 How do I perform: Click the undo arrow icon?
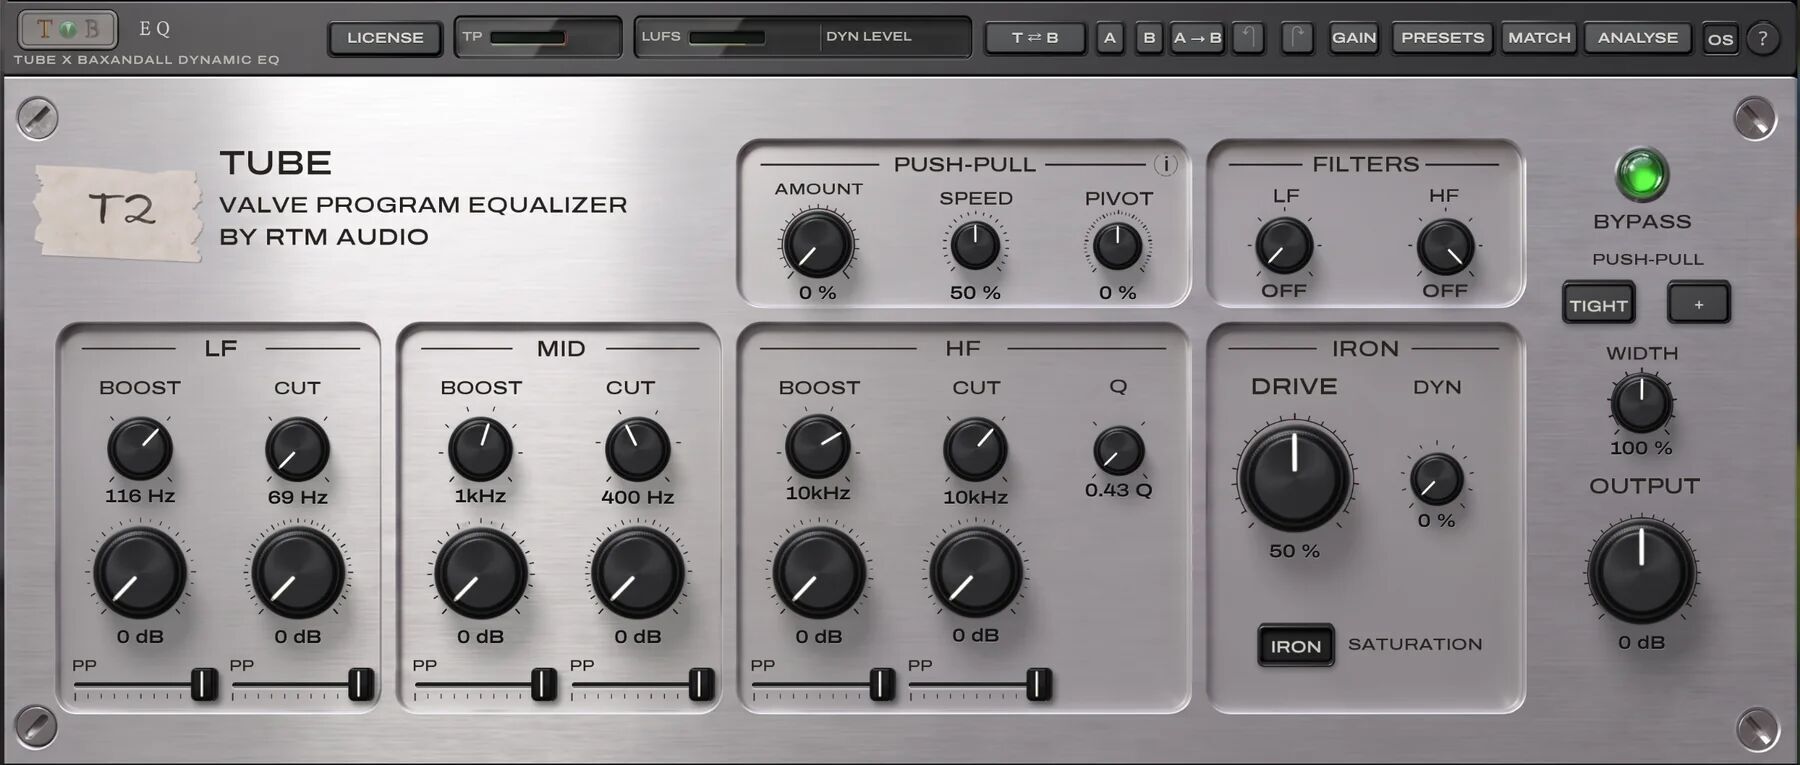click(x=1248, y=38)
